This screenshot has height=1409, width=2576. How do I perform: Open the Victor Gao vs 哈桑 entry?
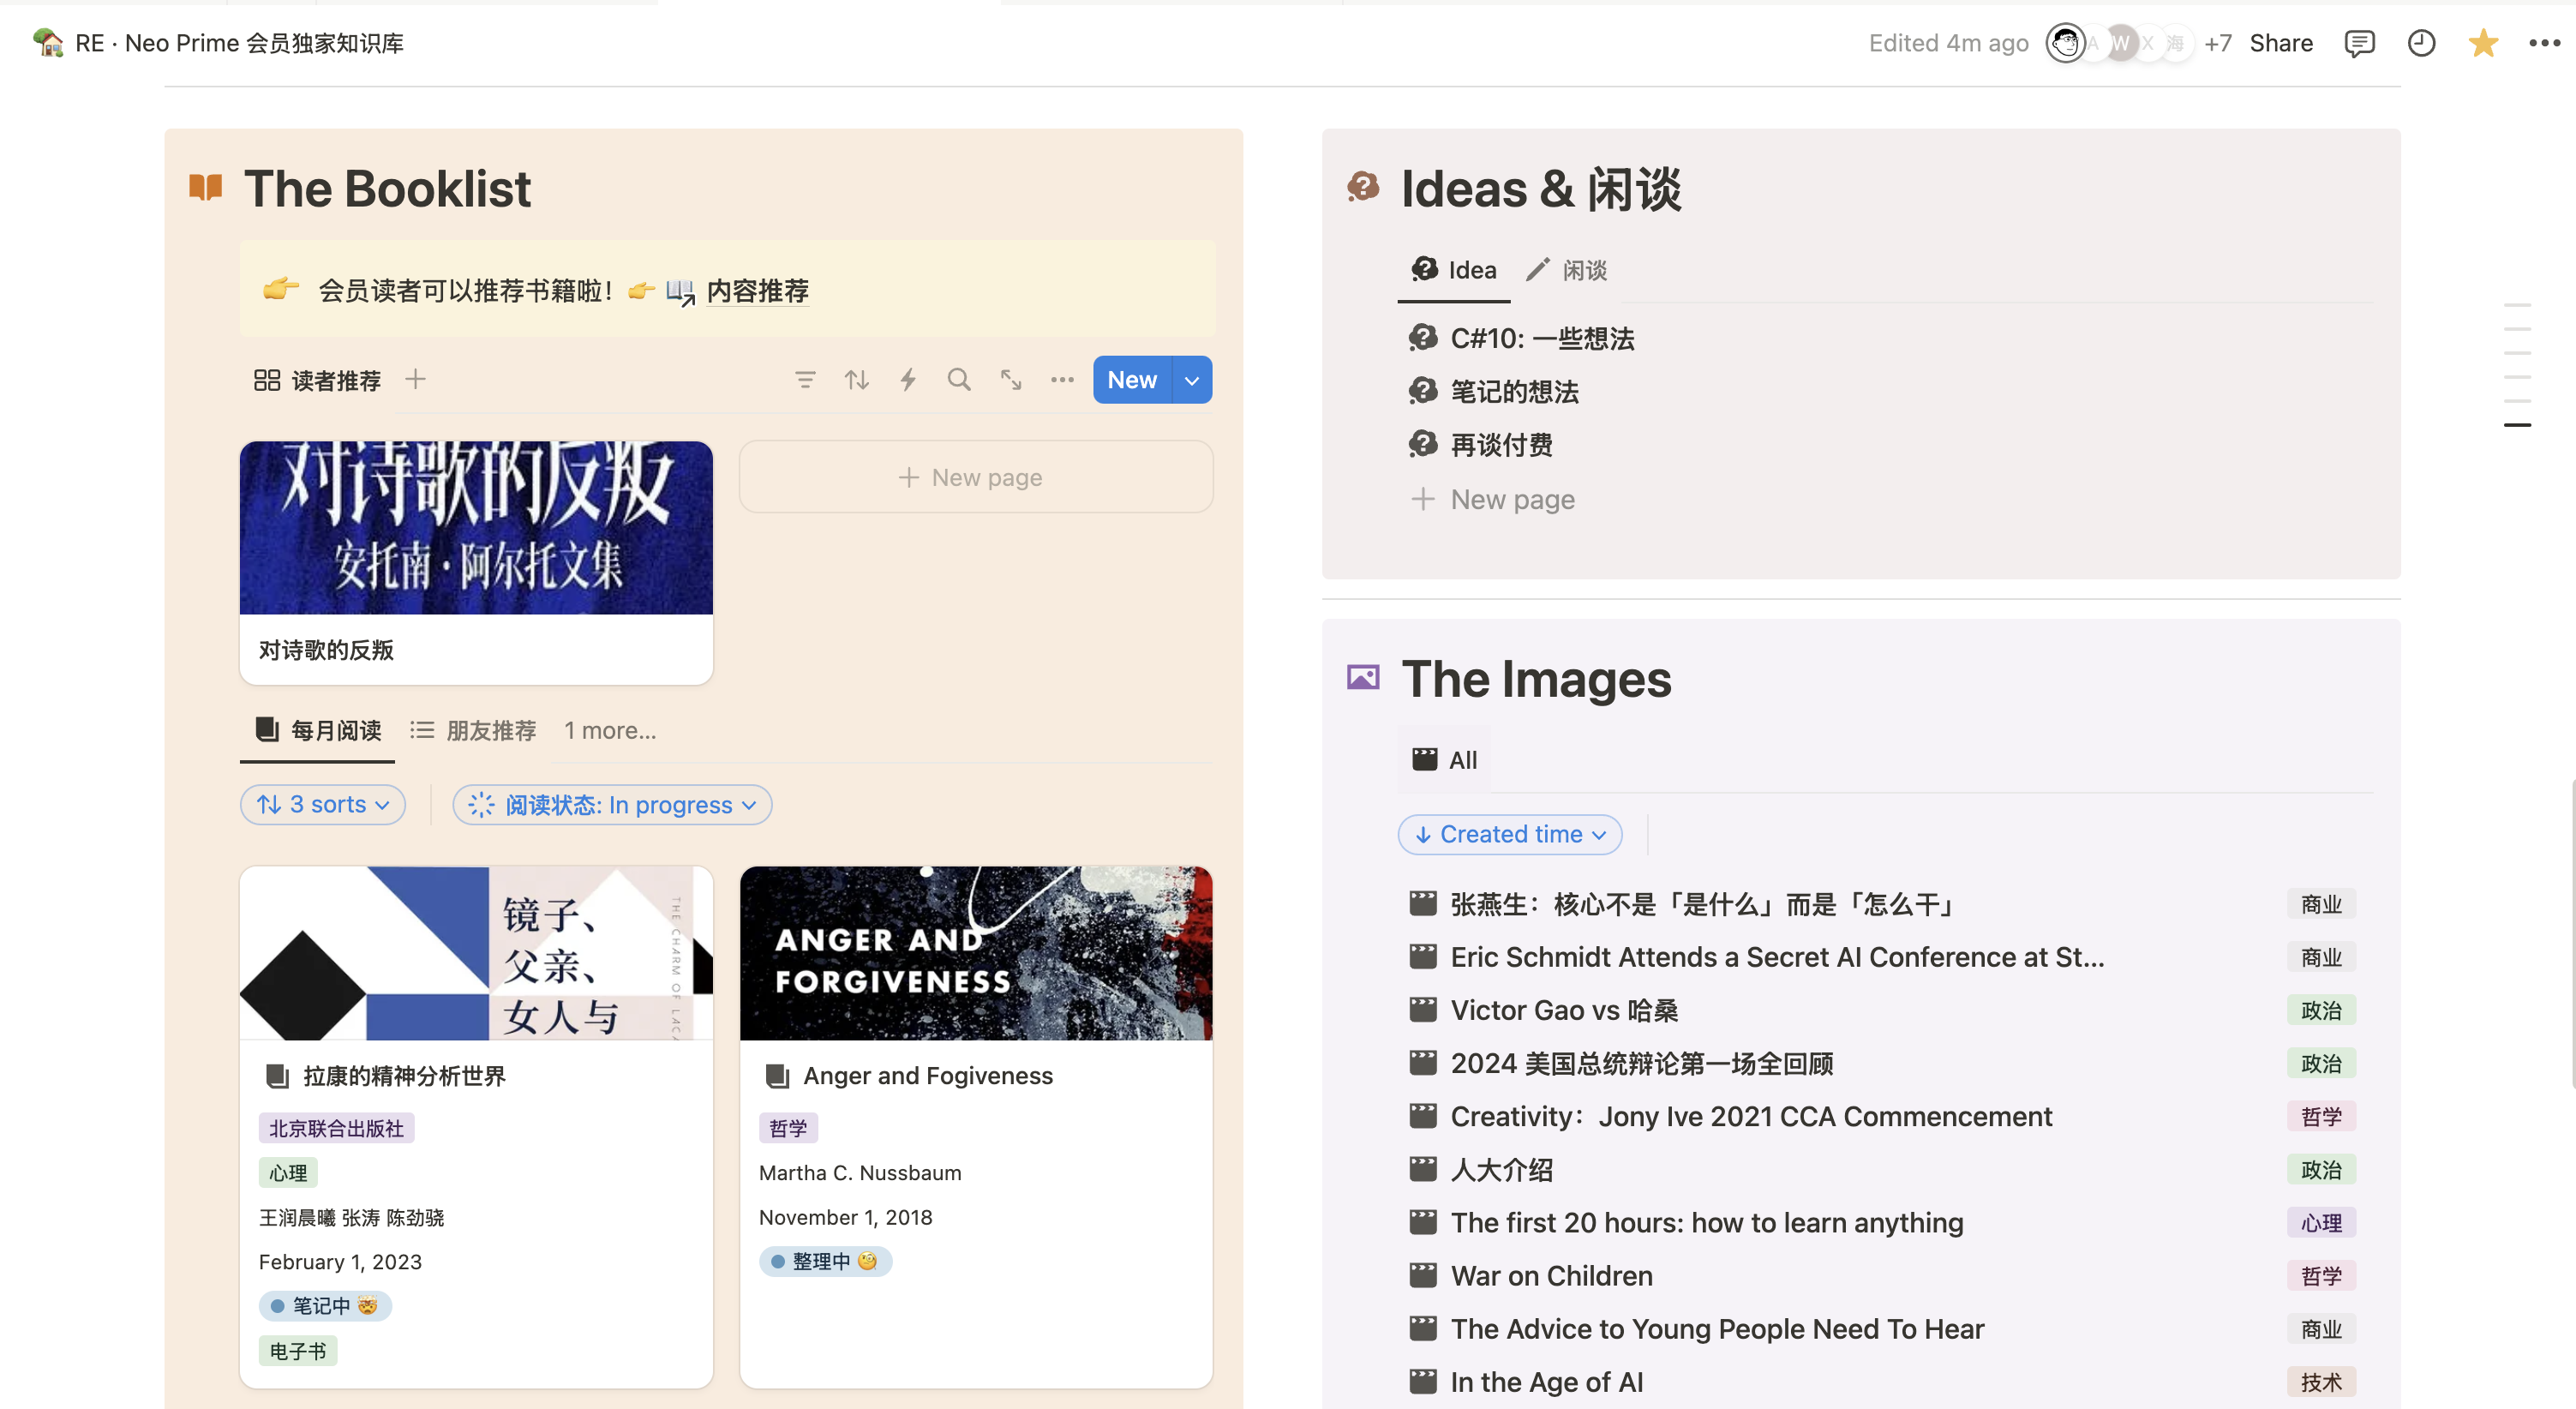coord(1564,1010)
